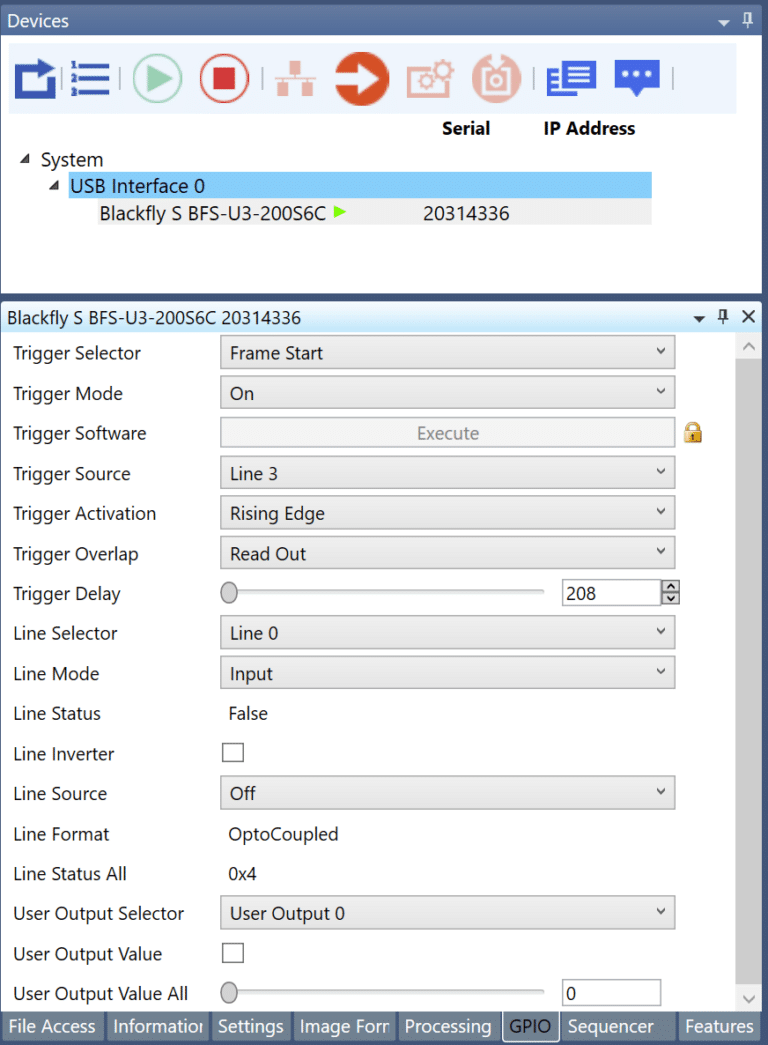768x1045 pixels.
Task: Click the green streaming arrow next to Blackfly S
Action: 339,212
